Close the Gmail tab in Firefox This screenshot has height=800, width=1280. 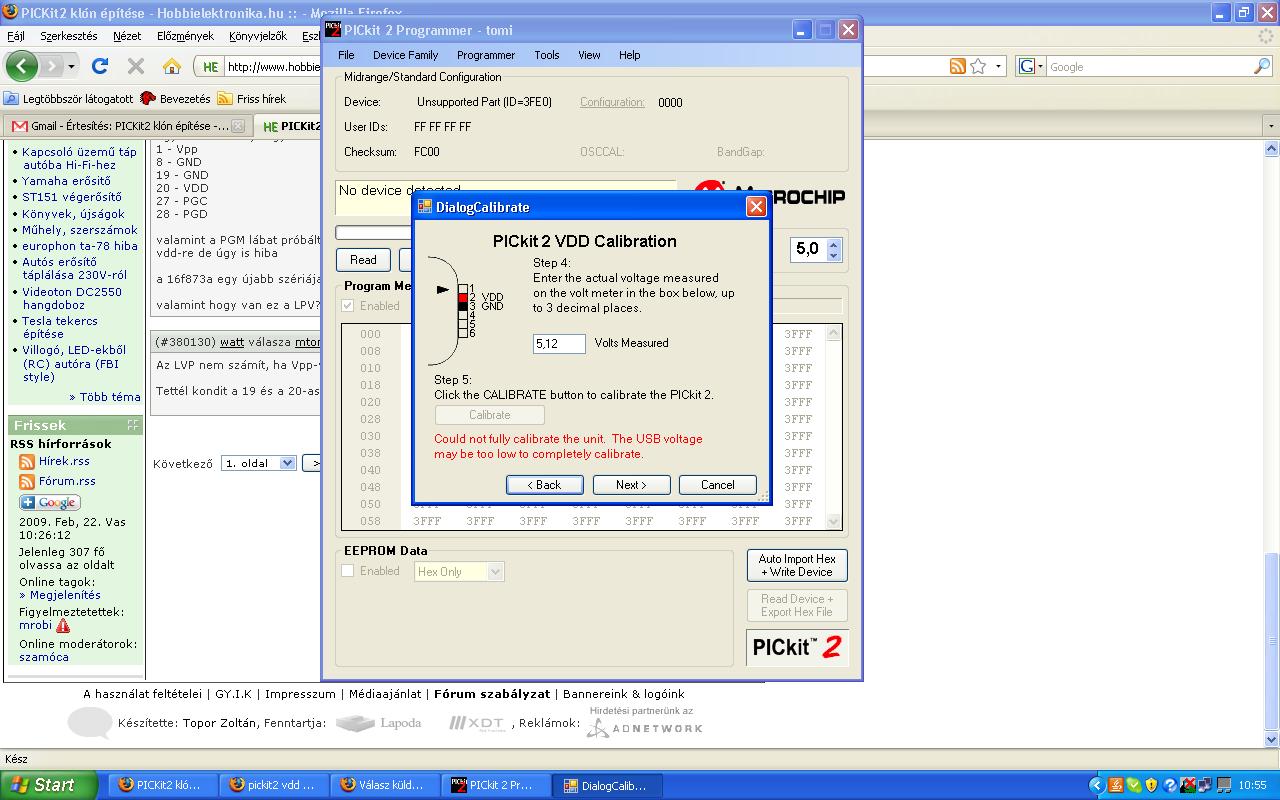point(238,126)
